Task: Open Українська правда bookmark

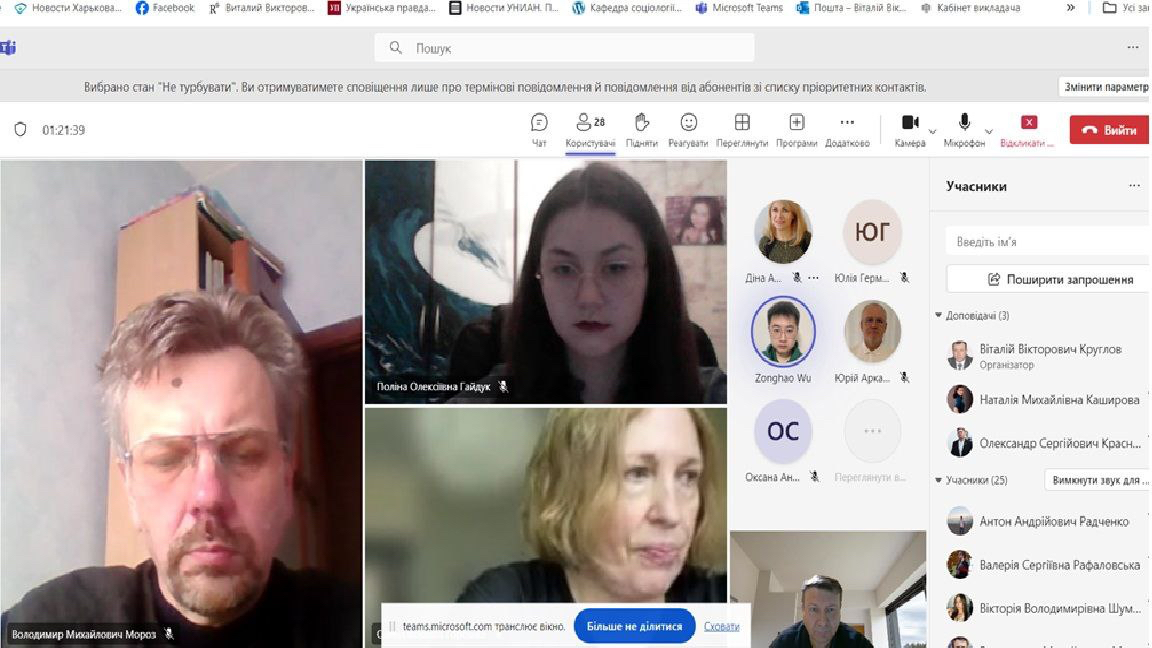Action: pos(381,7)
